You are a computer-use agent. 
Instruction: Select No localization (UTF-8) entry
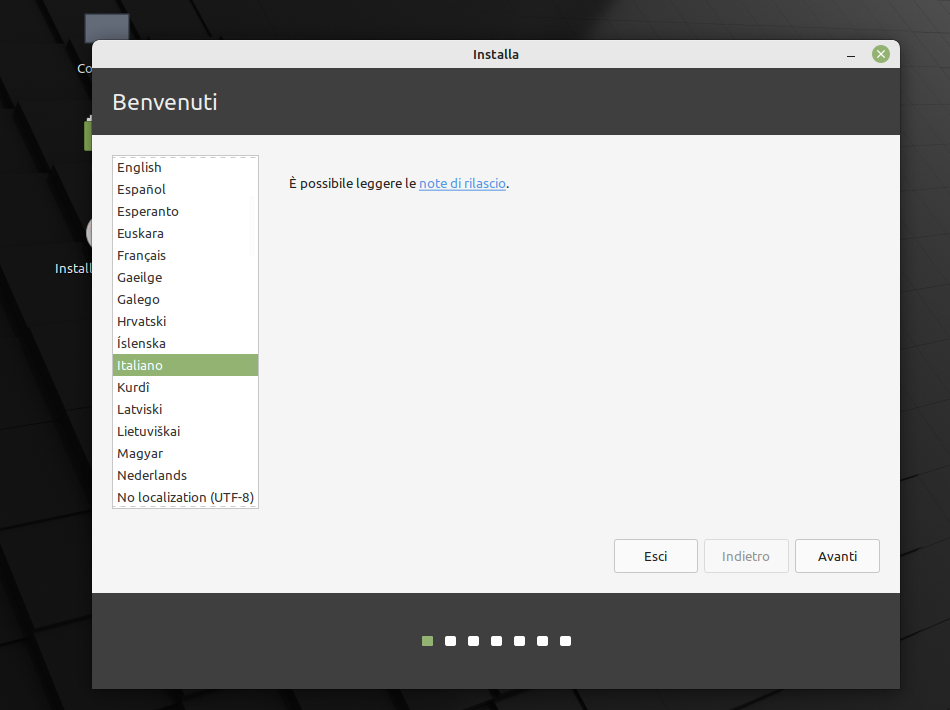point(185,497)
